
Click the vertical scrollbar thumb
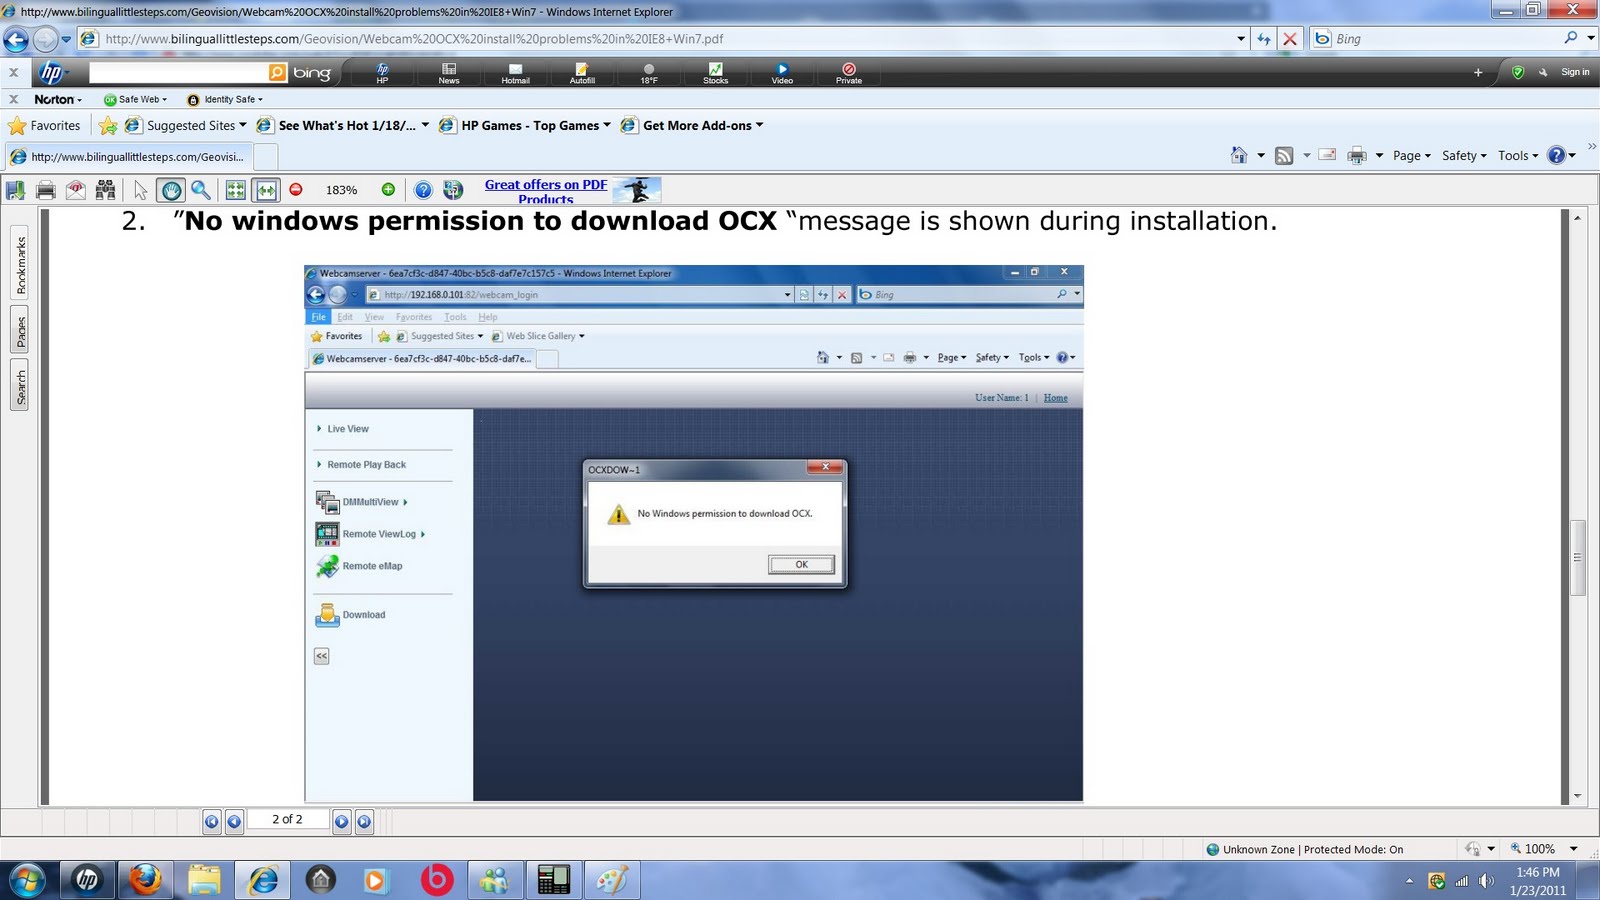(x=1578, y=558)
